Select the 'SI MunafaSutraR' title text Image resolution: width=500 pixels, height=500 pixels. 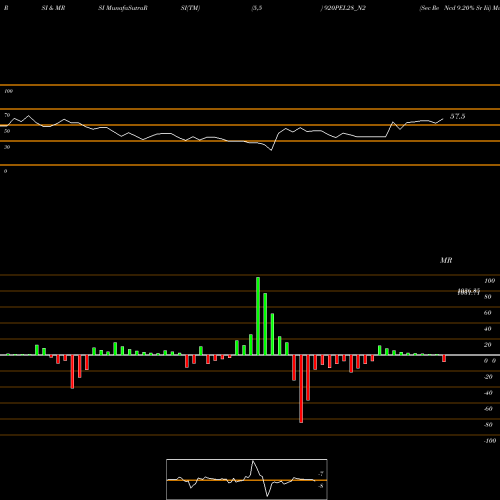coord(123,8)
